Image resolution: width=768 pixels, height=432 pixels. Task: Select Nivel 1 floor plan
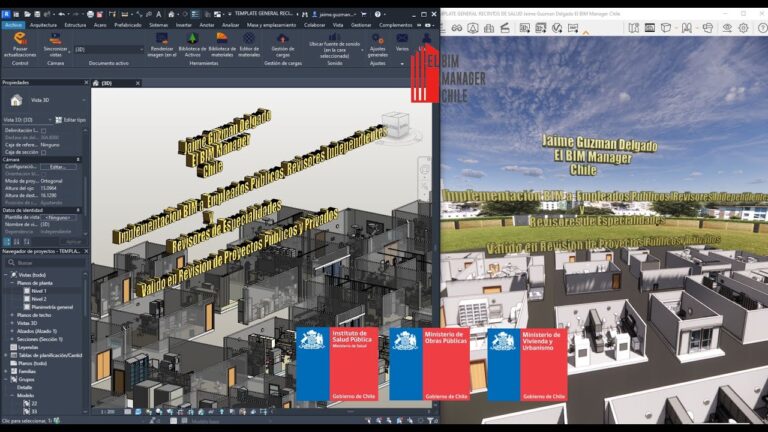click(x=39, y=291)
